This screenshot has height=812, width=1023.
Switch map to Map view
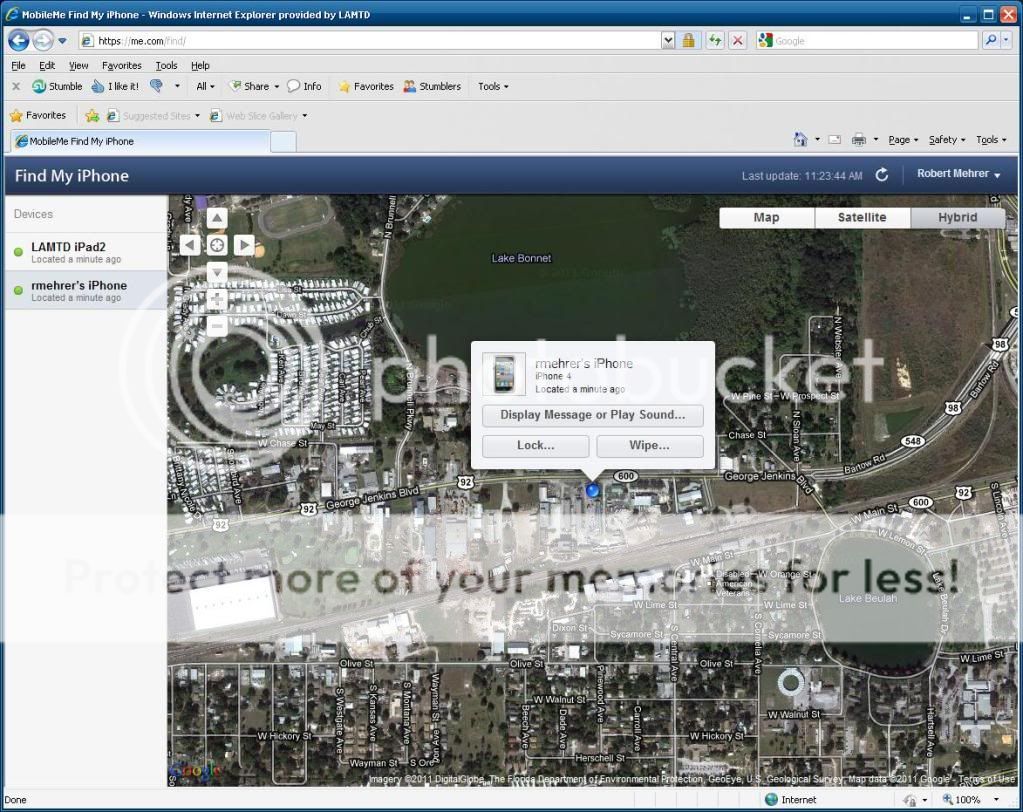pyautogui.click(x=767, y=218)
